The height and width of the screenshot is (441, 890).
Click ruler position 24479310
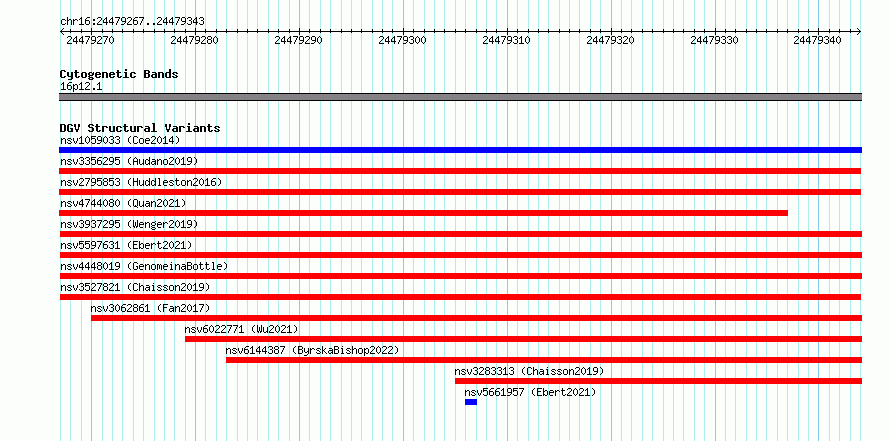pyautogui.click(x=506, y=40)
